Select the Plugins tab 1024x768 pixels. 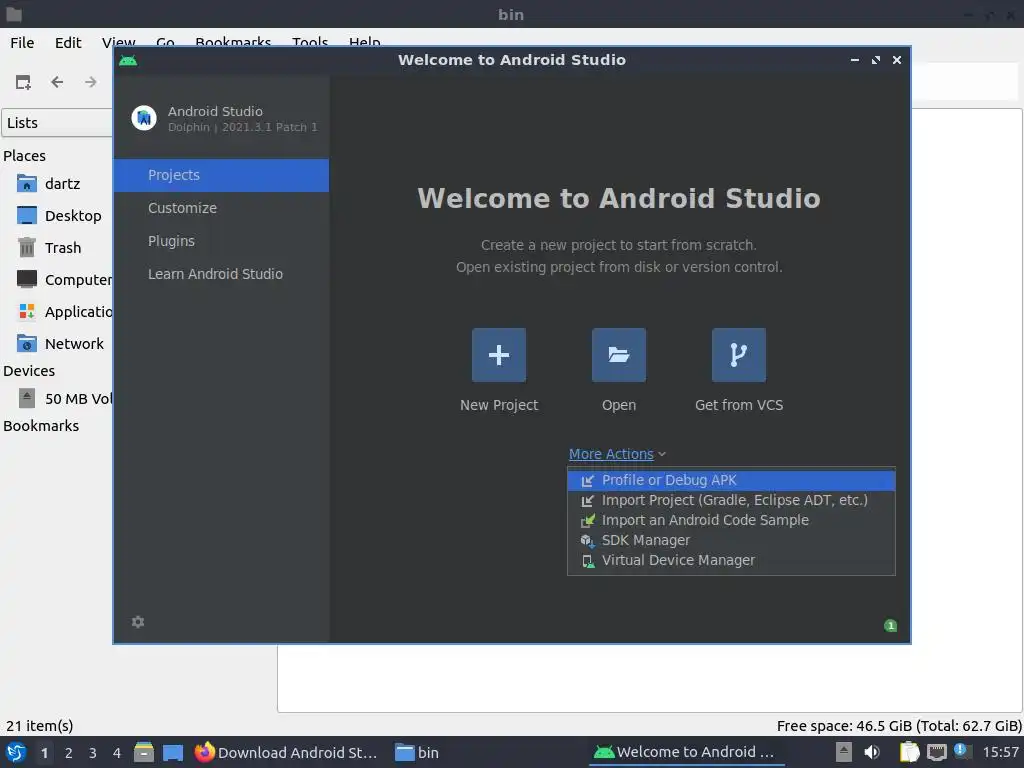coord(221,241)
